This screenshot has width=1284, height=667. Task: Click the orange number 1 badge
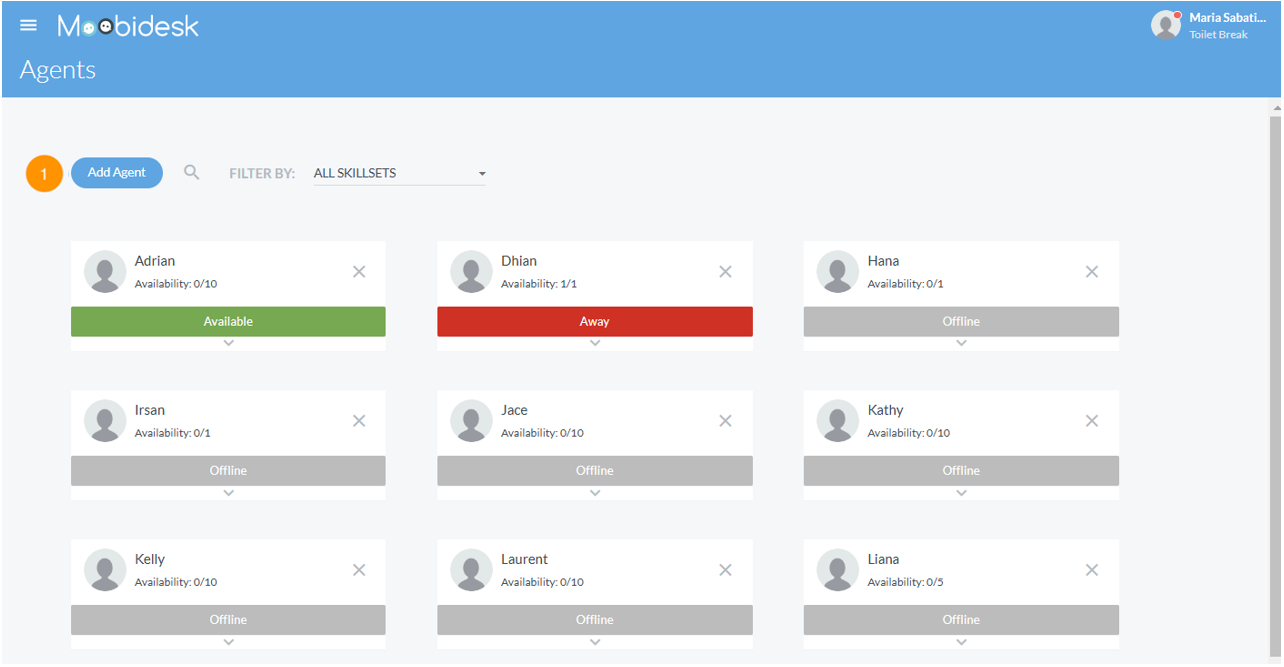[44, 174]
